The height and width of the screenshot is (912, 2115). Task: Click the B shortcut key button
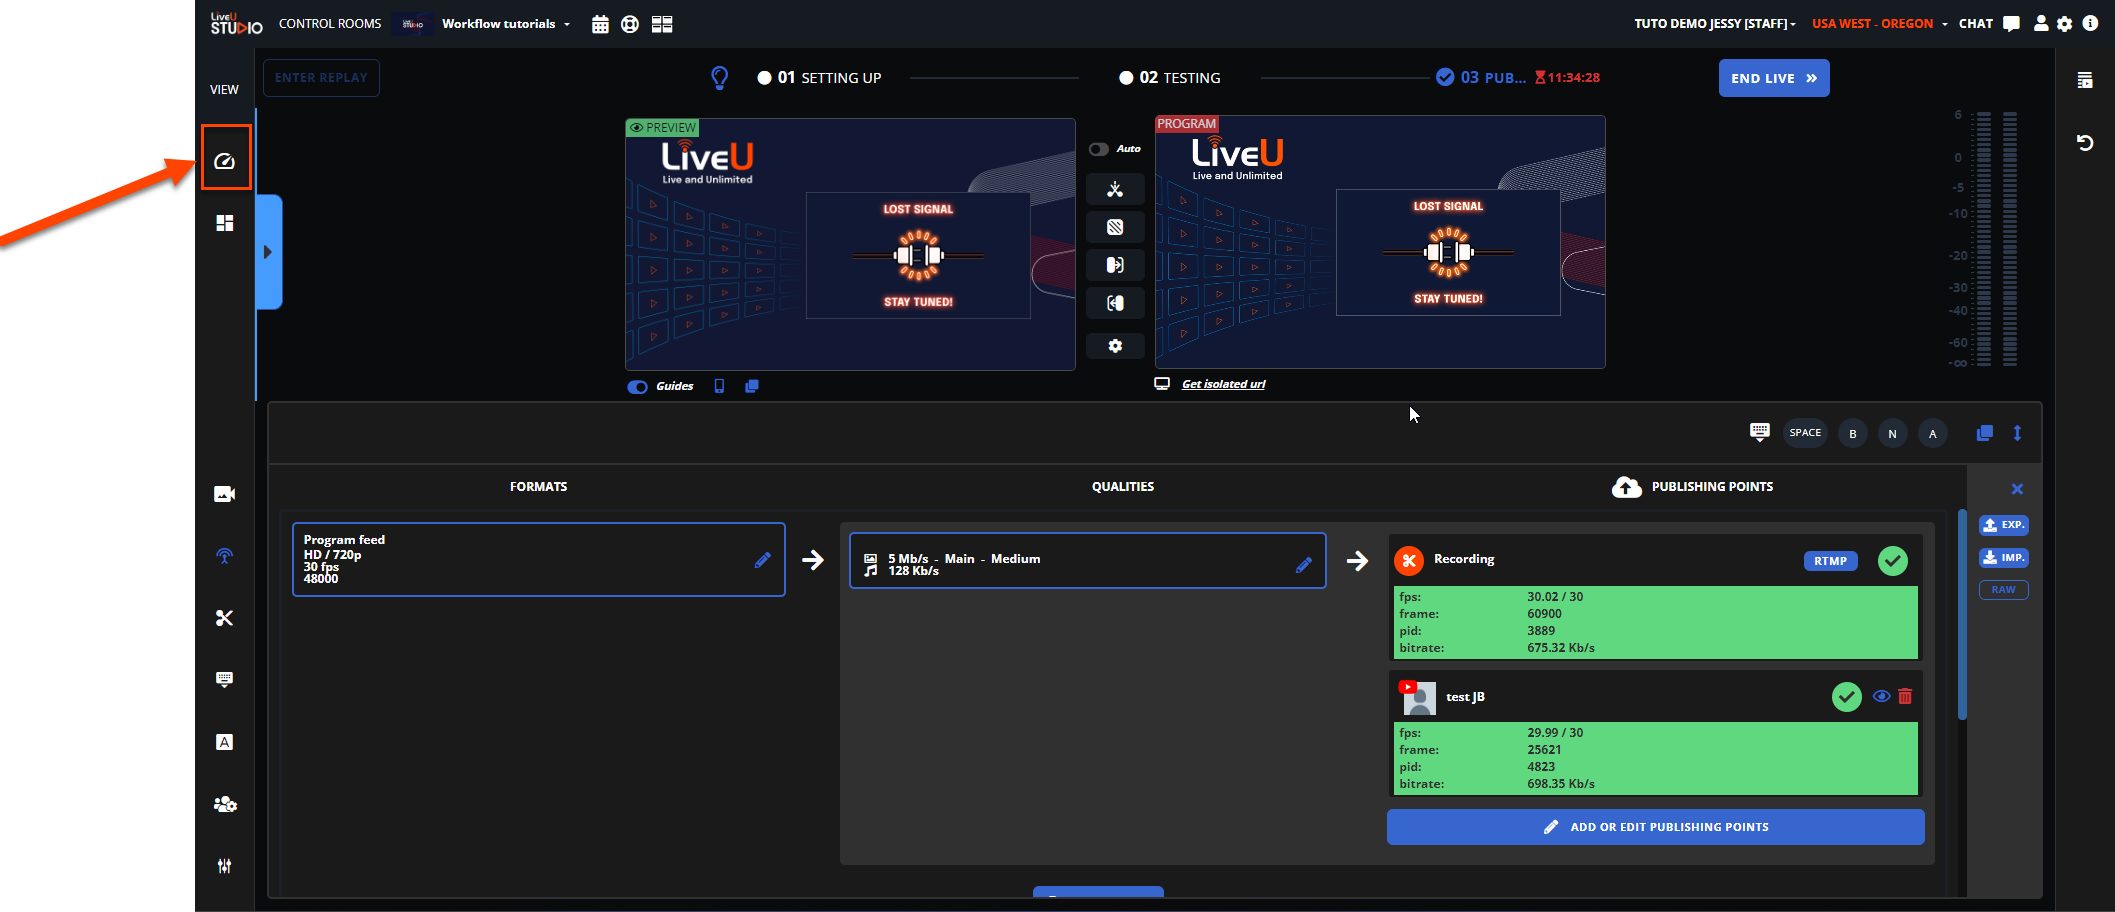pyautogui.click(x=1853, y=433)
